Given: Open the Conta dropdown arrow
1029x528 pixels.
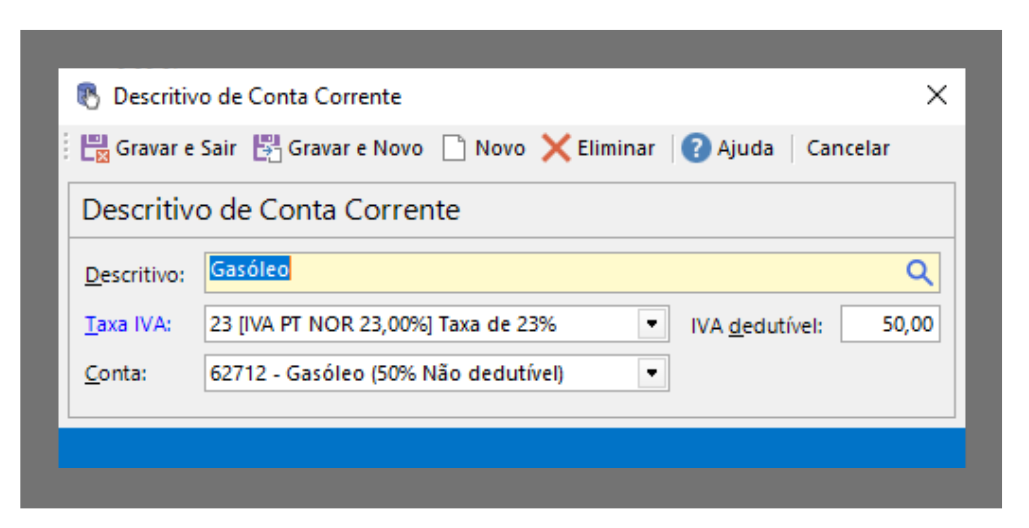Looking at the screenshot, I should 652,373.
